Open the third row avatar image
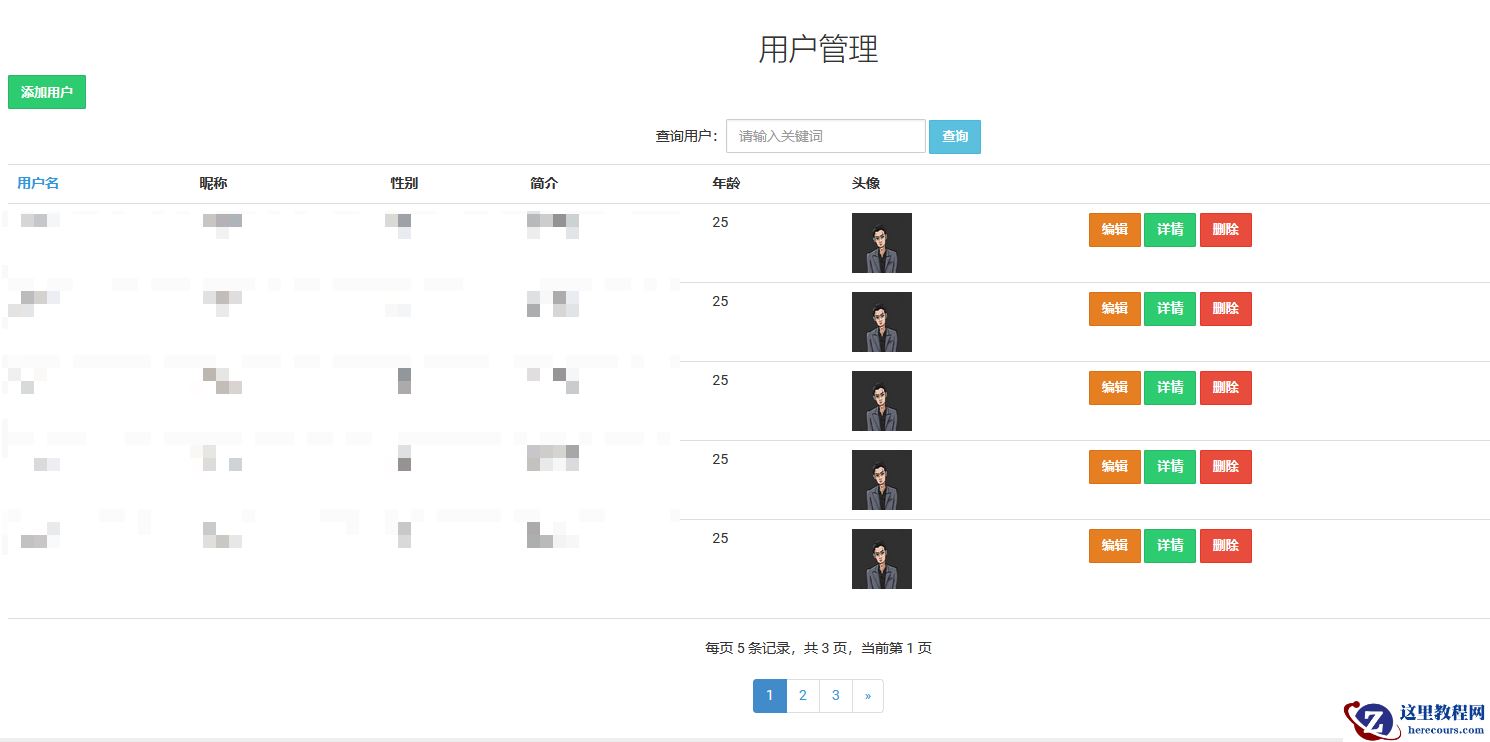The width and height of the screenshot is (1490, 742). click(881, 401)
